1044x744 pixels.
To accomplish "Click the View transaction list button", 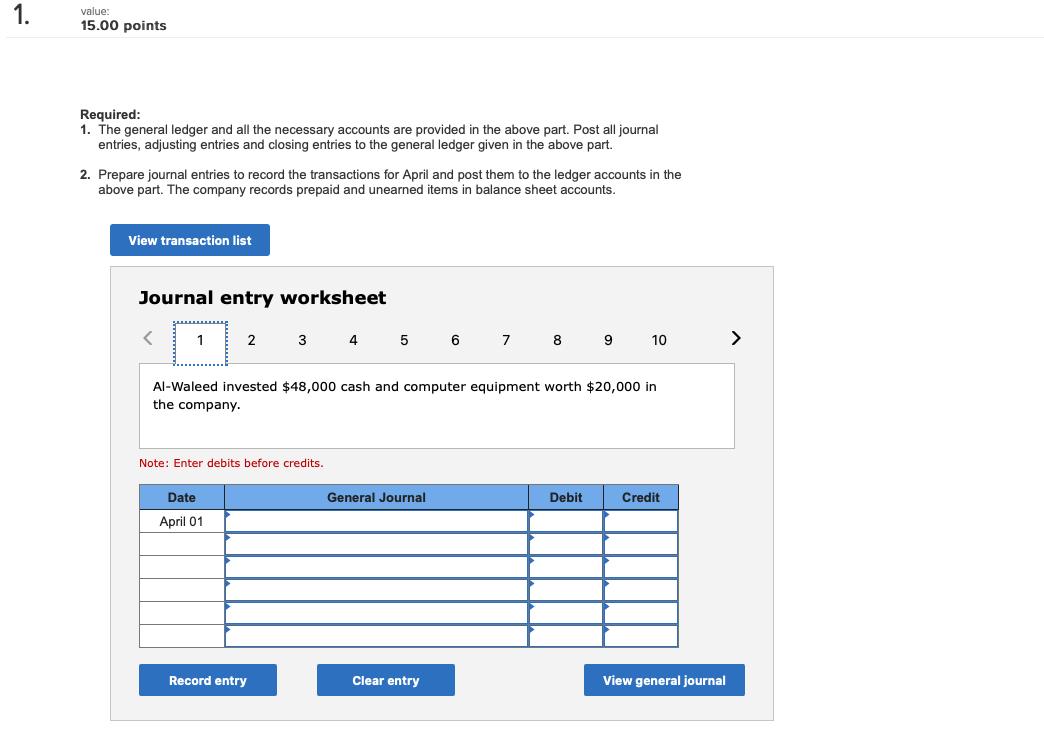I will [189, 240].
